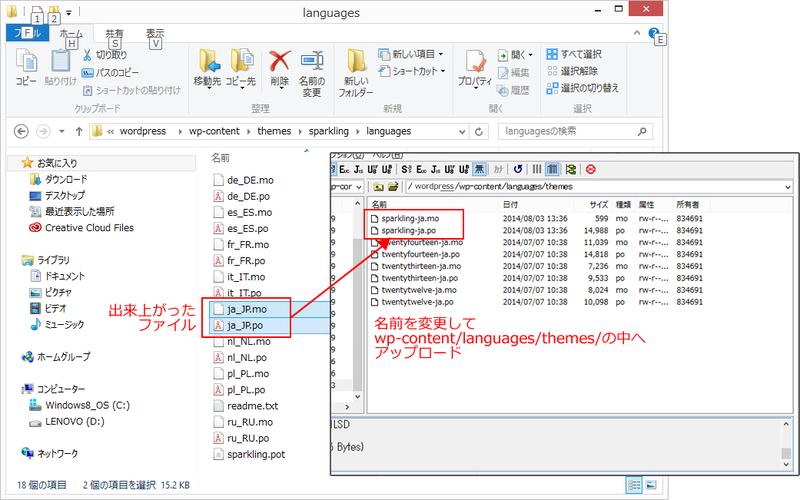Open recent locations dropdown next to forward
800x500 pixels.
[x=62, y=132]
